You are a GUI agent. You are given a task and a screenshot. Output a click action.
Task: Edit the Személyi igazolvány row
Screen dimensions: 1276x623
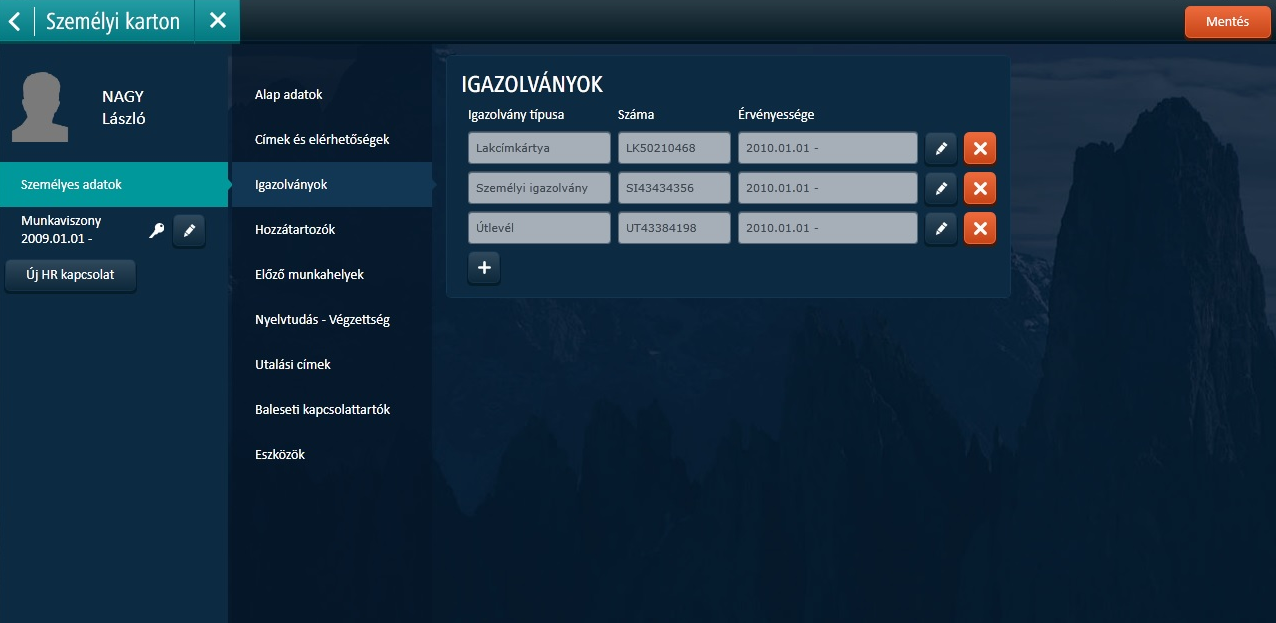[940, 188]
